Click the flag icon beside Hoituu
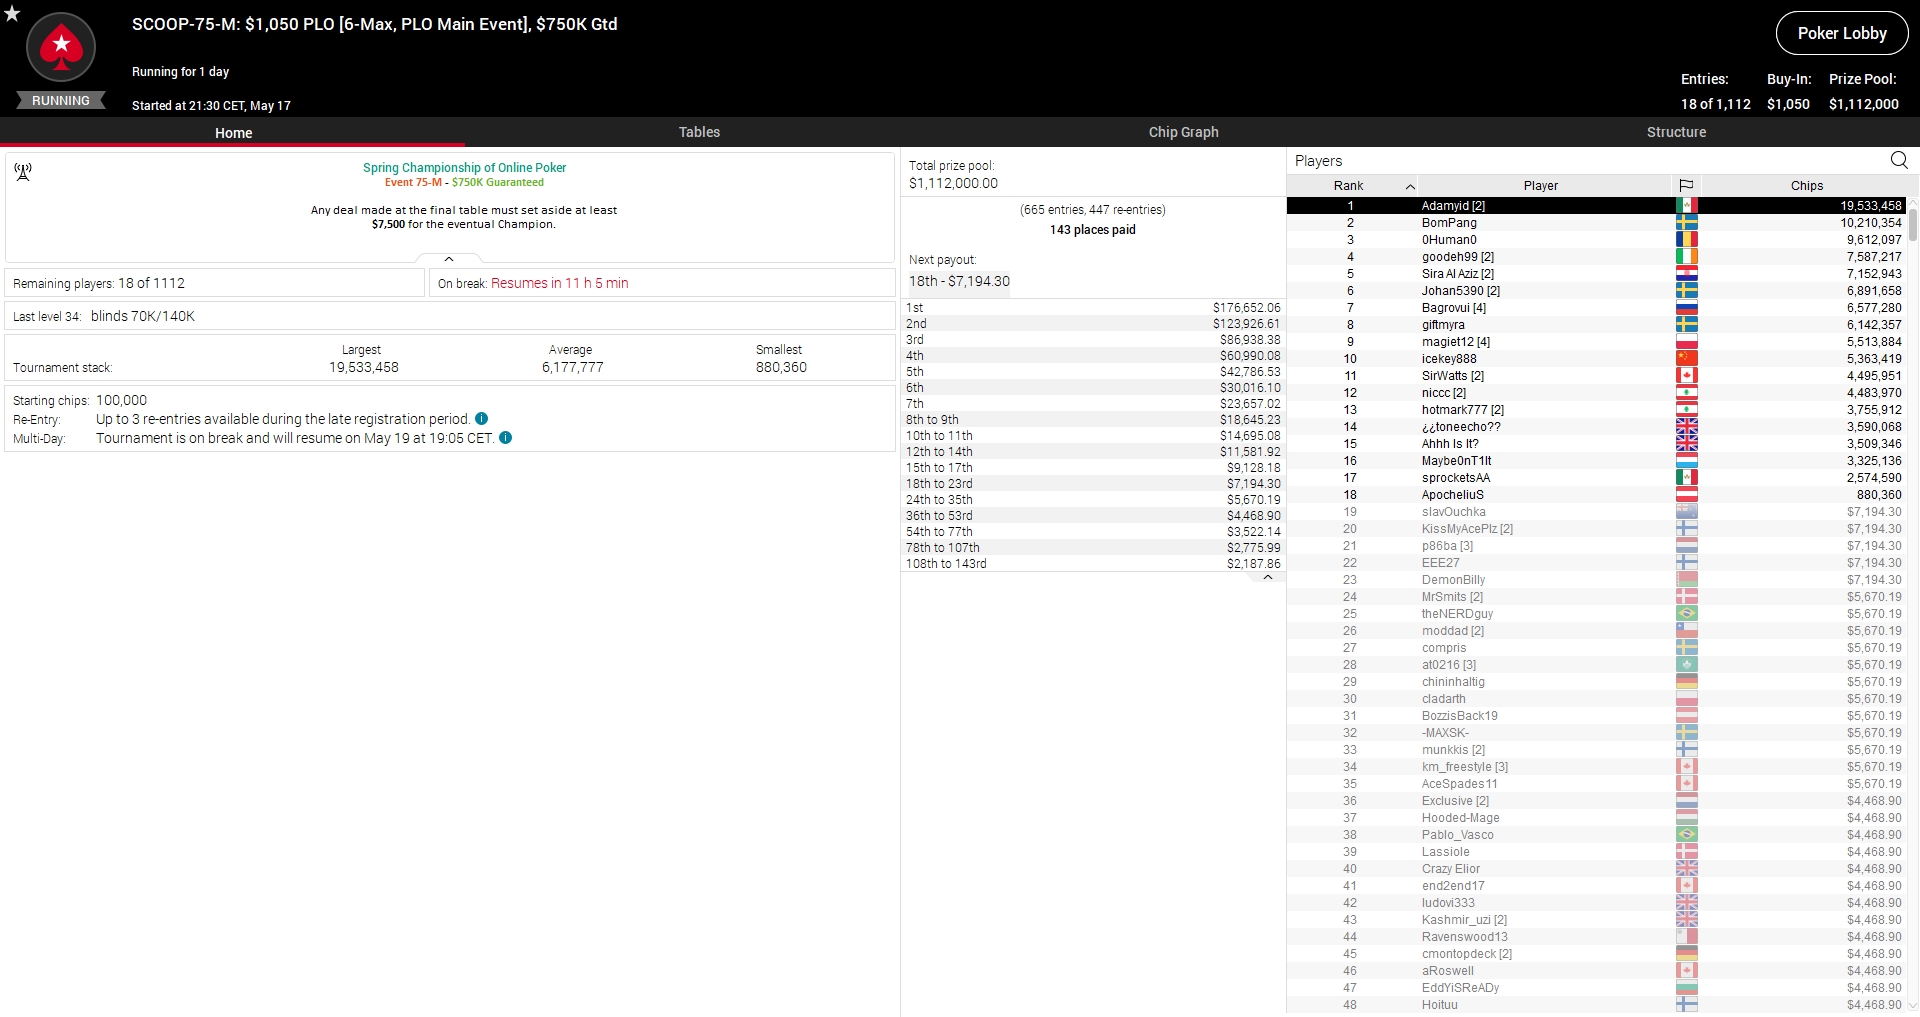The height and width of the screenshot is (1017, 1920). coord(1687,1005)
